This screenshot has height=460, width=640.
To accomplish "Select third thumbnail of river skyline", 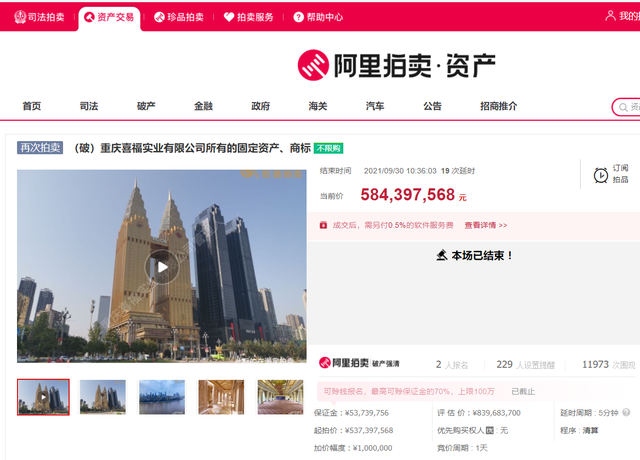I will pos(162,397).
